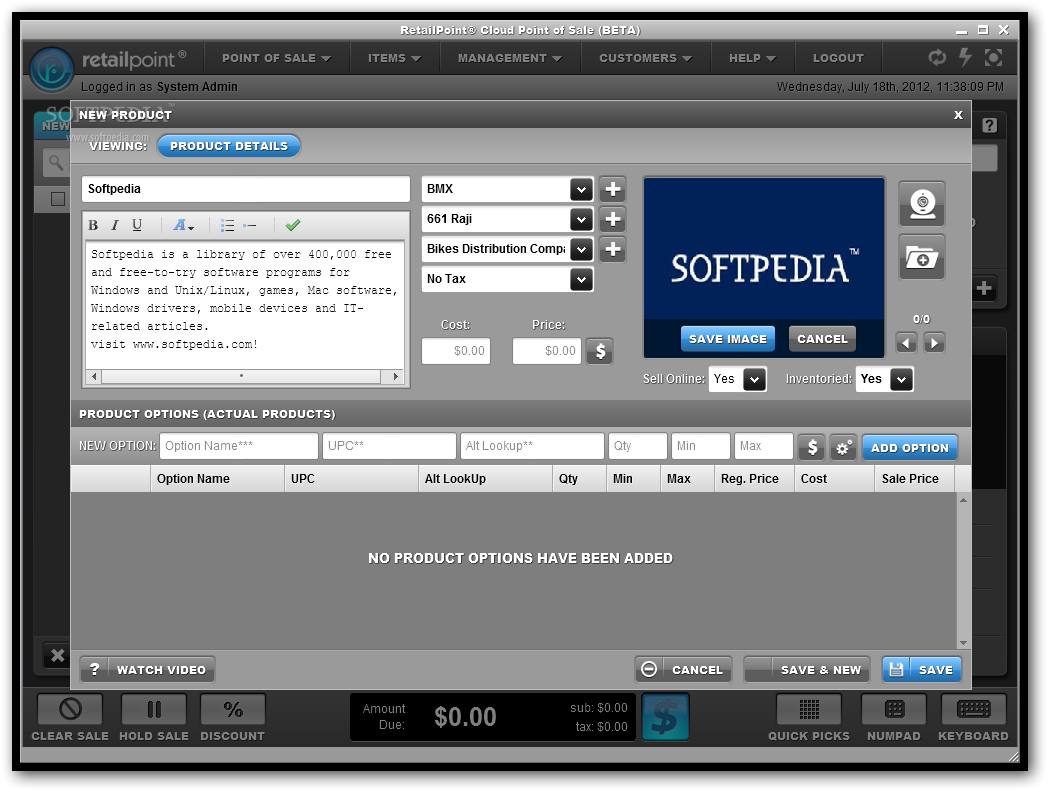The width and height of the screenshot is (1048, 791).
Task: Insert a bulleted list in the description
Action: coord(227,225)
